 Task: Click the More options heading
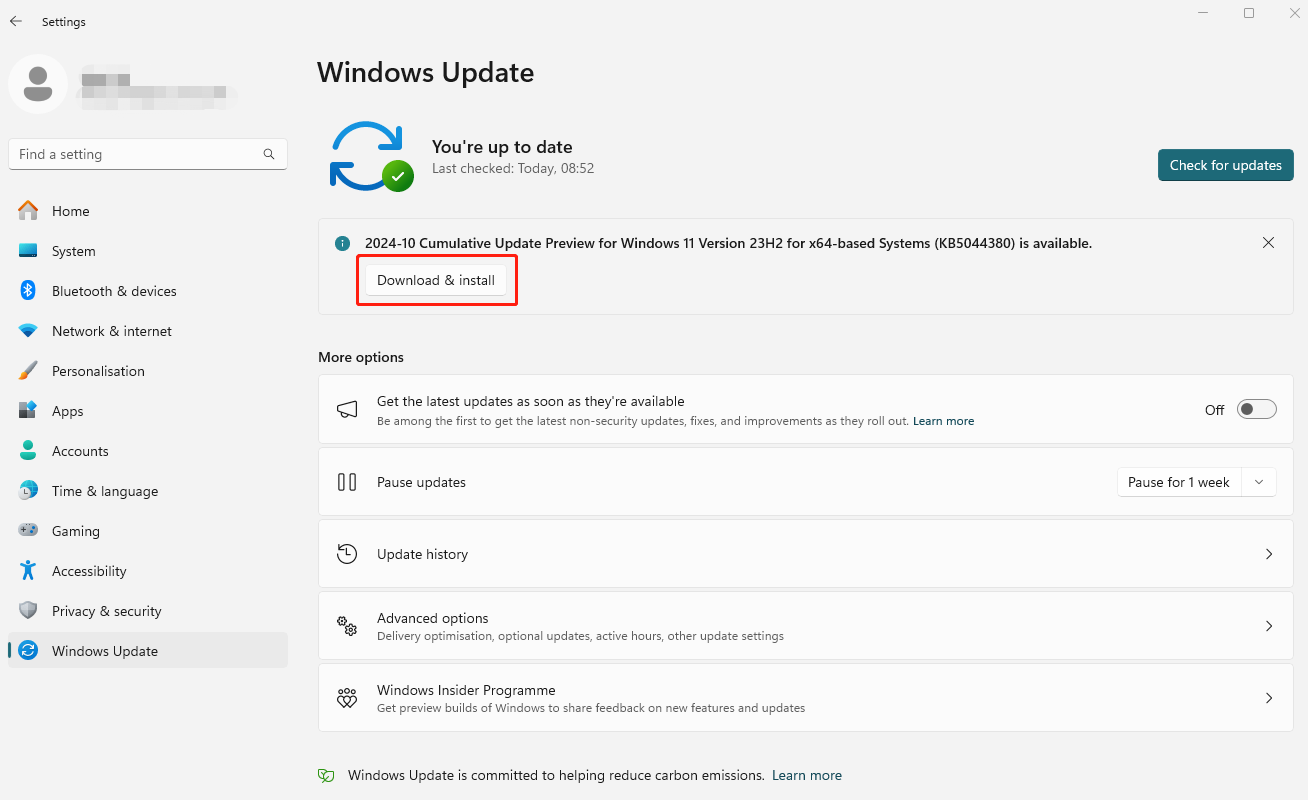coord(361,357)
